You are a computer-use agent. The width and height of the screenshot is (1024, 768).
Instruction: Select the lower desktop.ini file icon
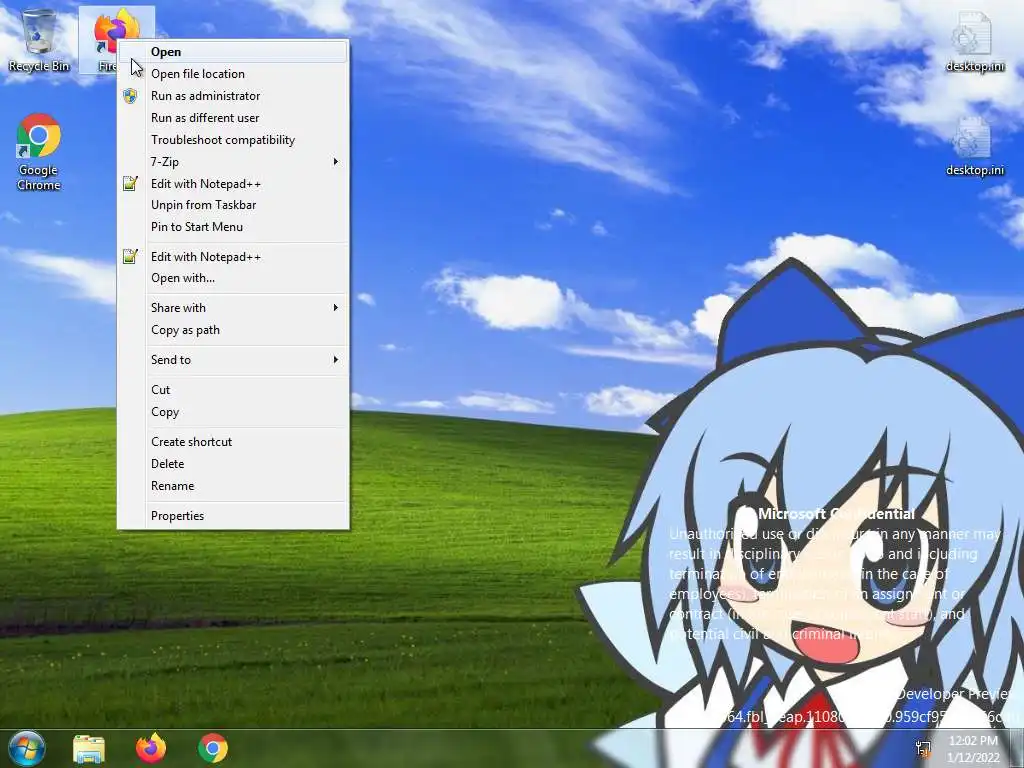[x=974, y=146]
